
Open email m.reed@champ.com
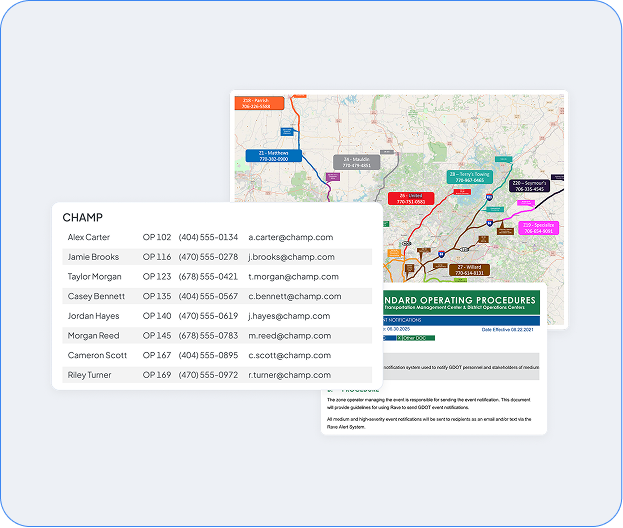tap(290, 336)
